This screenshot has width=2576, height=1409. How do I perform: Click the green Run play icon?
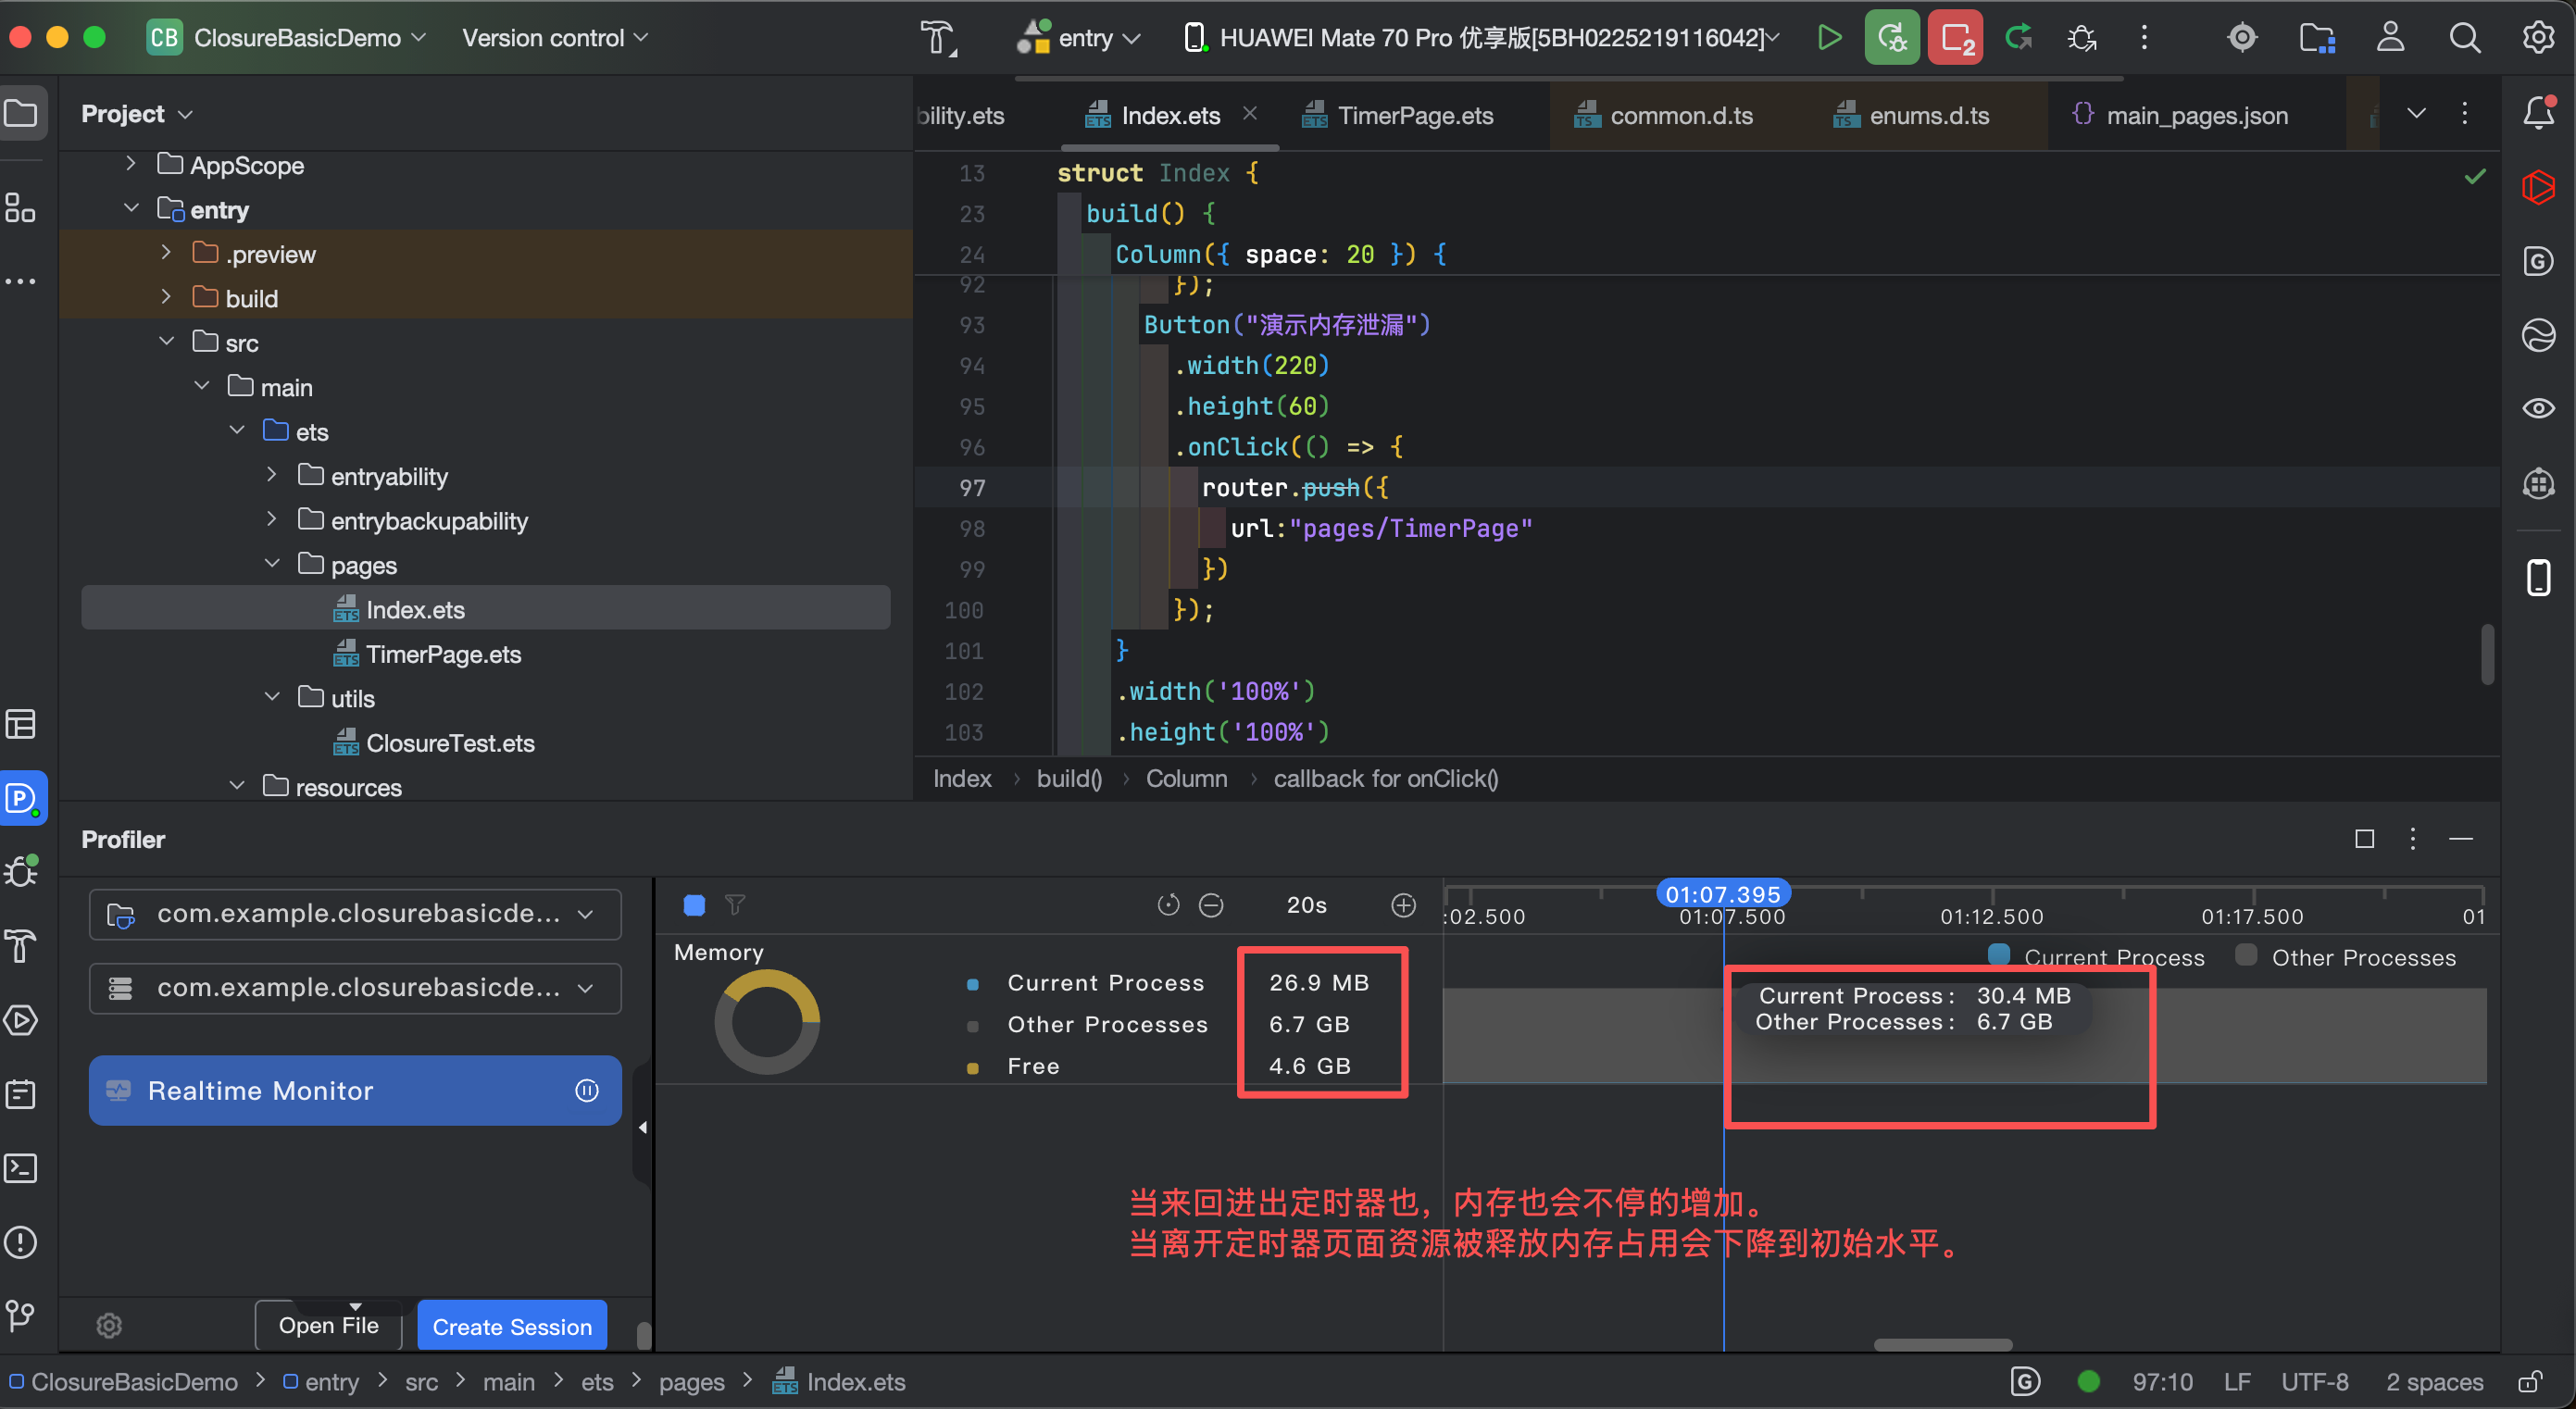(1828, 38)
